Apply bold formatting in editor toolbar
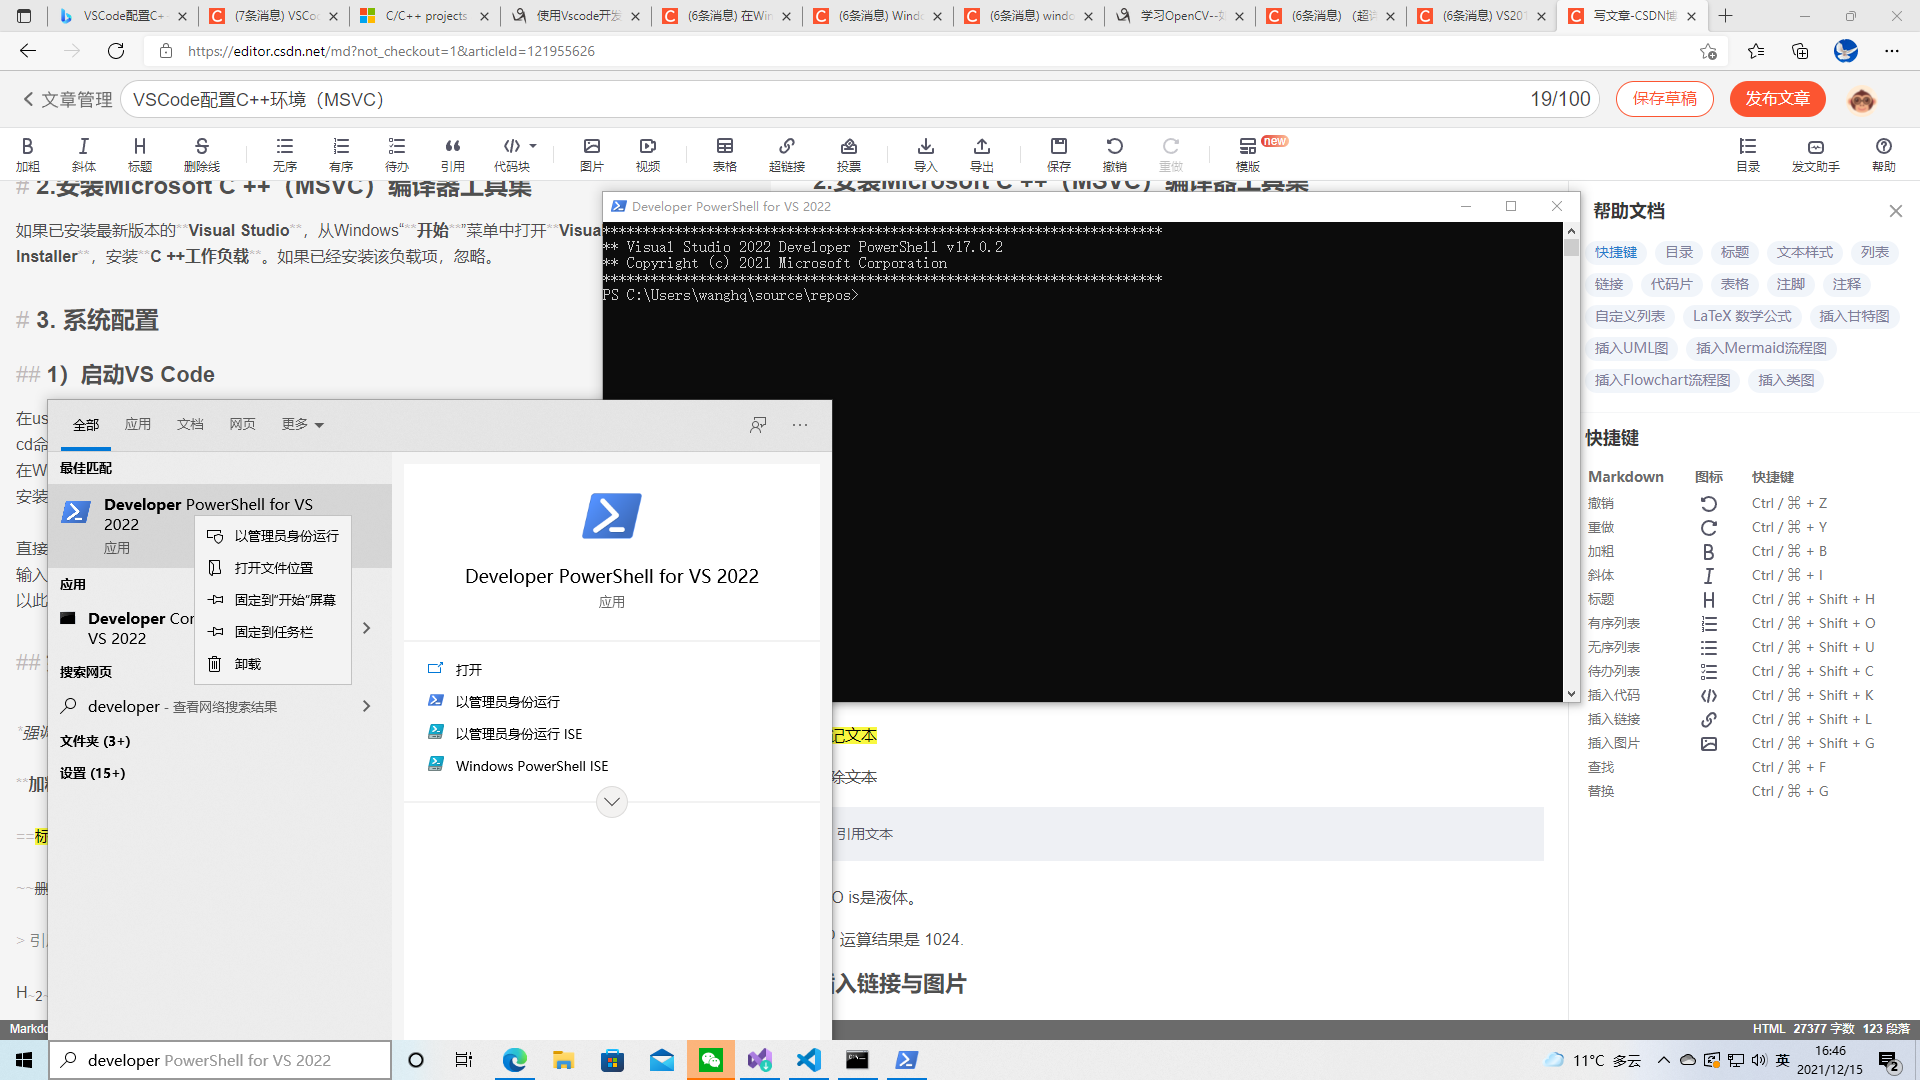The width and height of the screenshot is (1920, 1080). click(28, 154)
